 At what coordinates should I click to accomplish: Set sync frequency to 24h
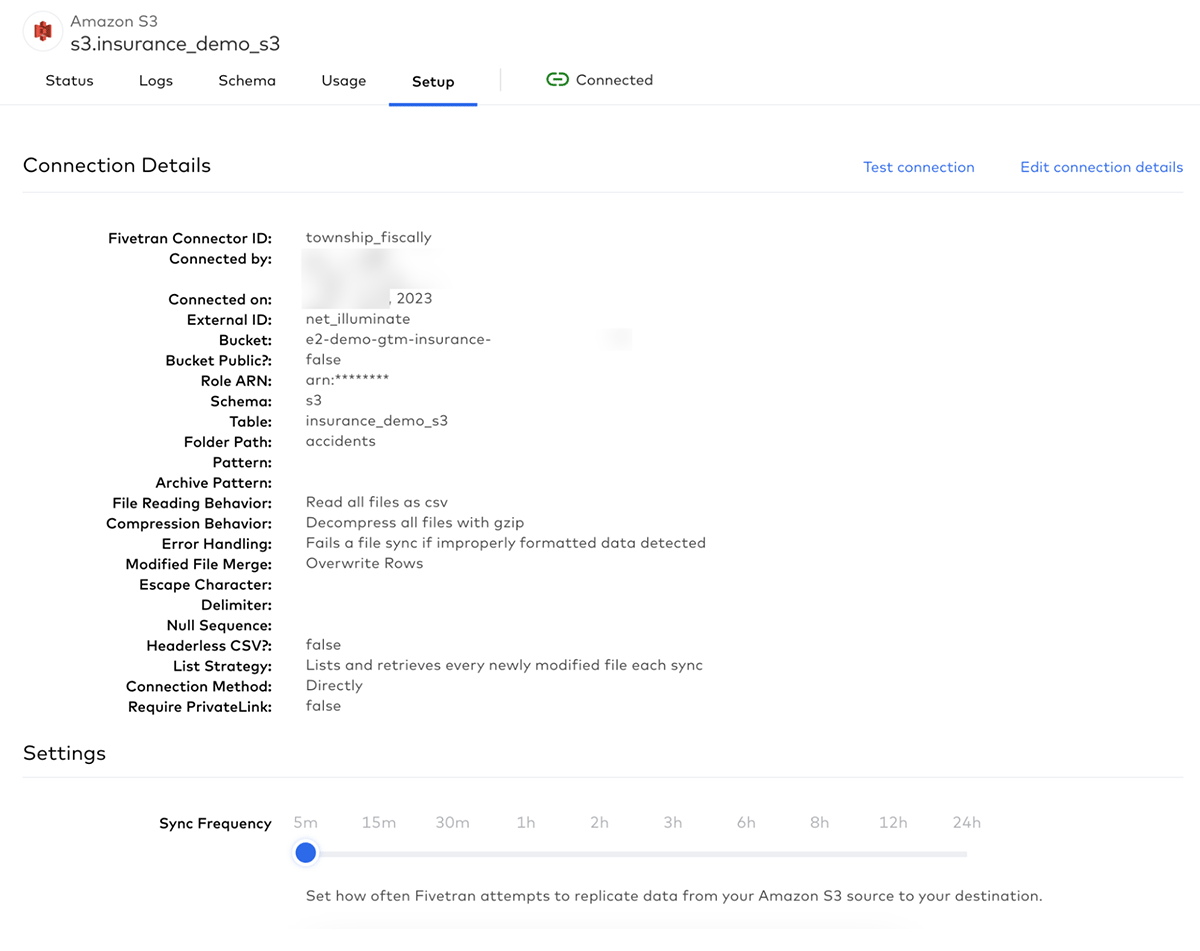point(966,852)
